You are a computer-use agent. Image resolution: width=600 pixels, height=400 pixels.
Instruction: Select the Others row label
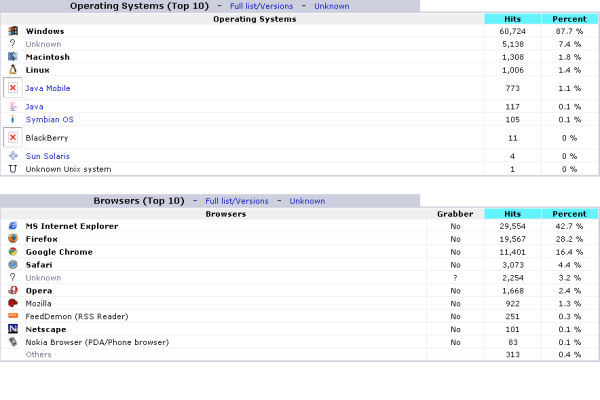(x=38, y=354)
